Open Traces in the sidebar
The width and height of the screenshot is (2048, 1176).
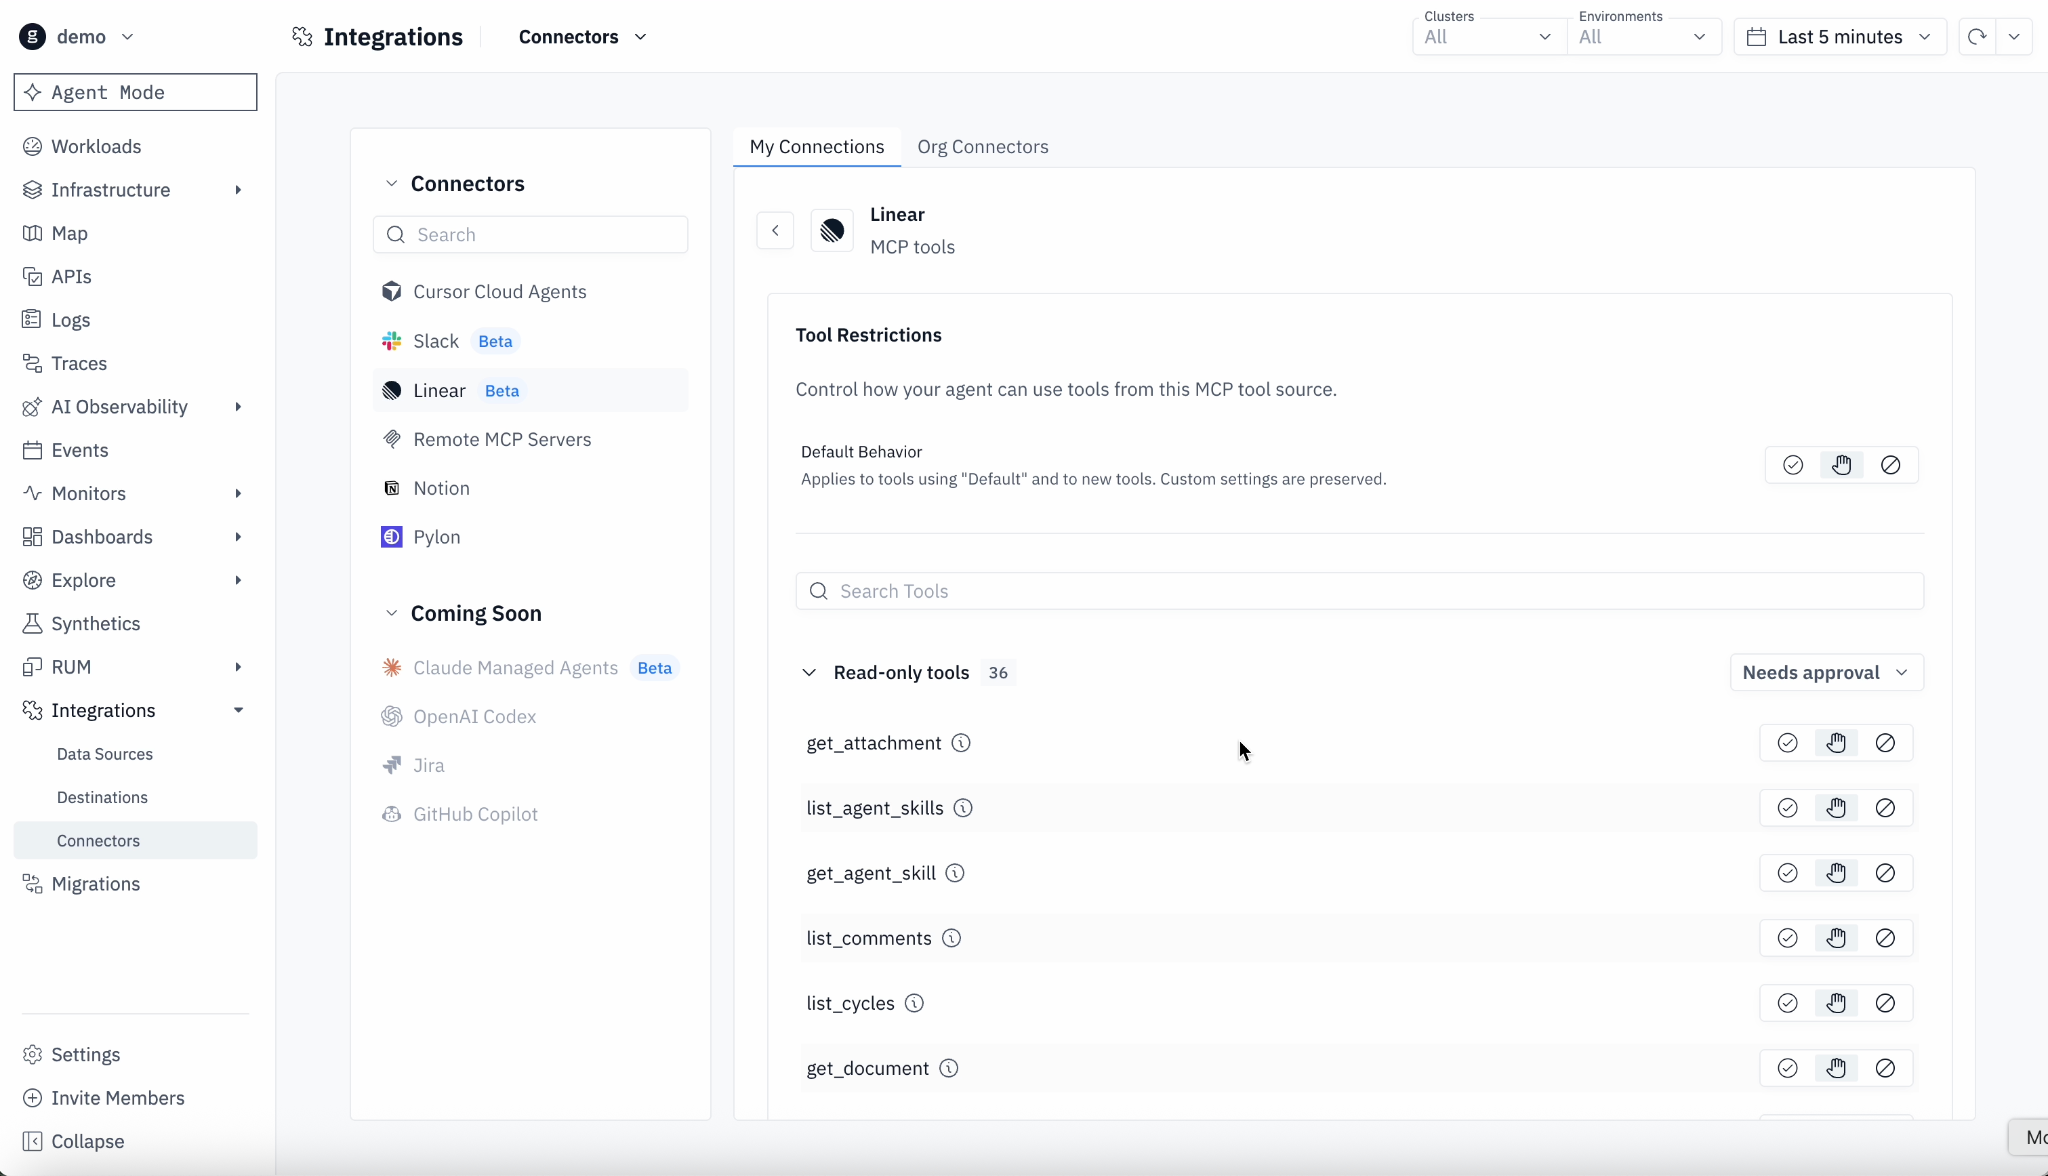coord(135,363)
